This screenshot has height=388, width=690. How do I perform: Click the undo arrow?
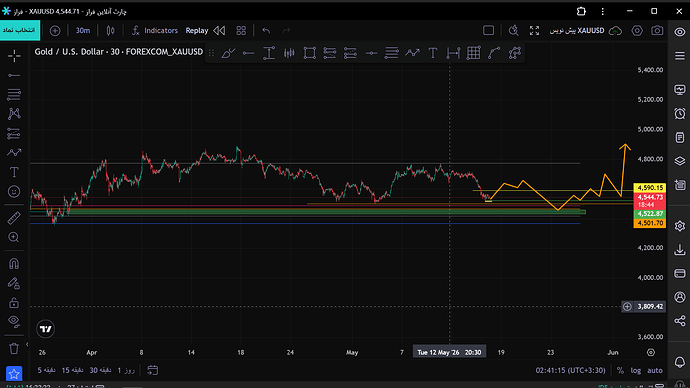point(266,30)
